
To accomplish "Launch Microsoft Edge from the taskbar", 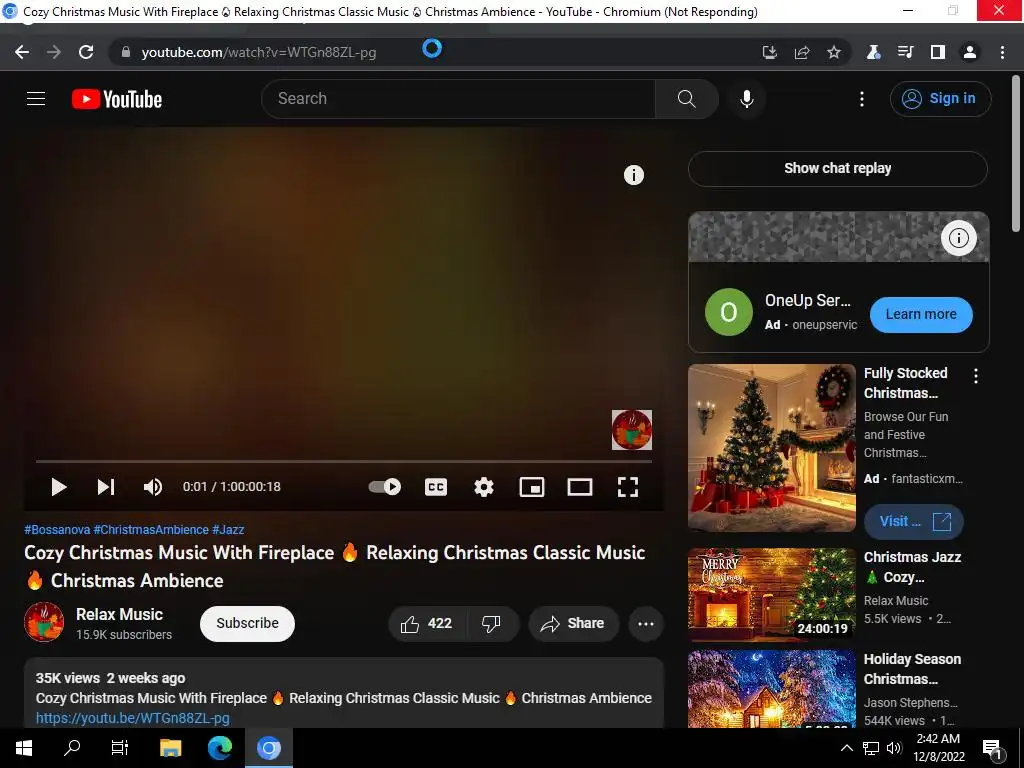I will tap(219, 748).
